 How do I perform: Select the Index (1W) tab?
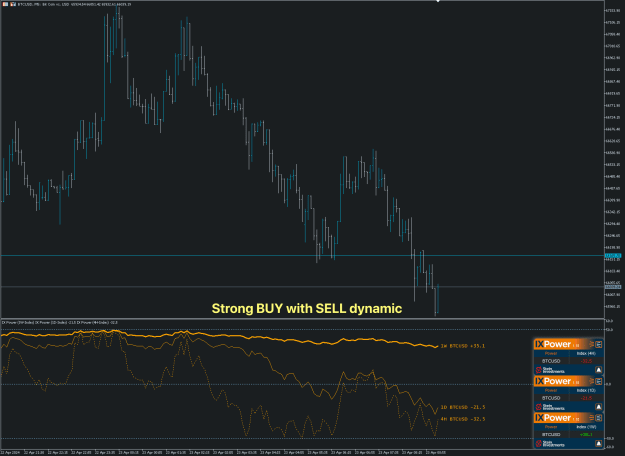pos(586,427)
